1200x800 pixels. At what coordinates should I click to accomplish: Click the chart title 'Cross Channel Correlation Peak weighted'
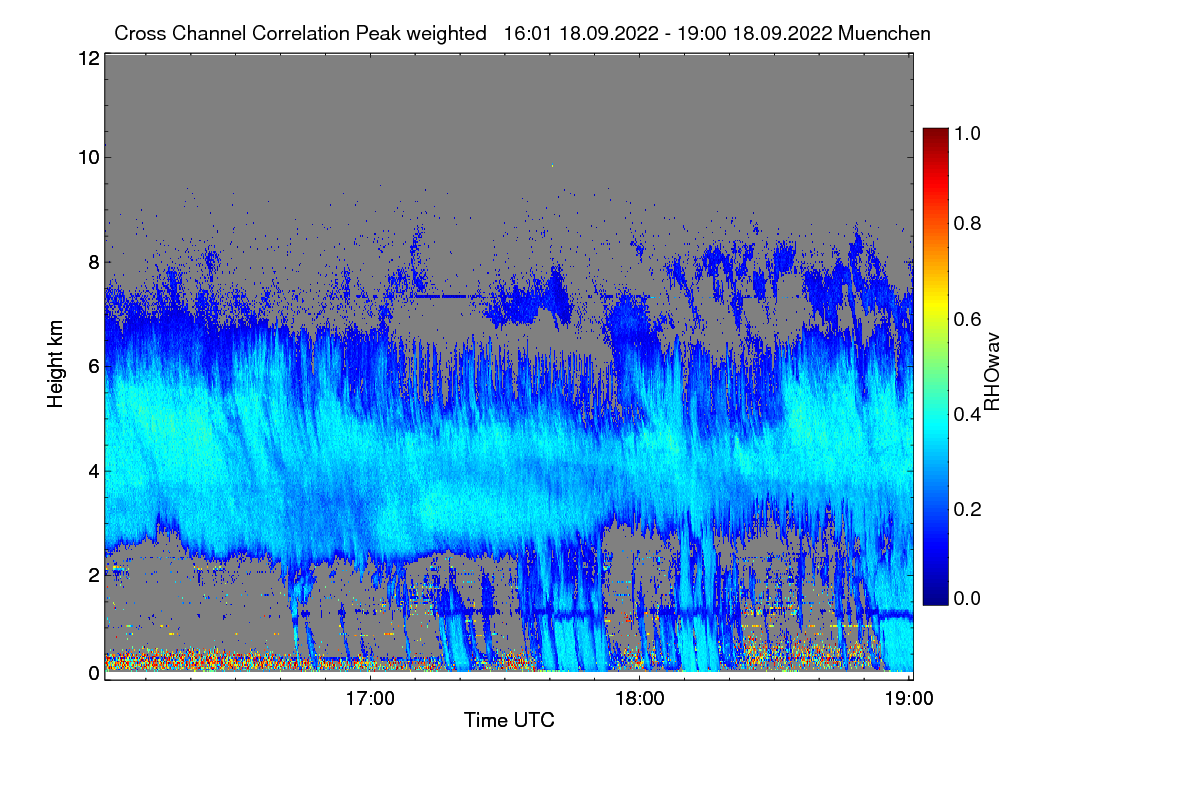[x=300, y=33]
